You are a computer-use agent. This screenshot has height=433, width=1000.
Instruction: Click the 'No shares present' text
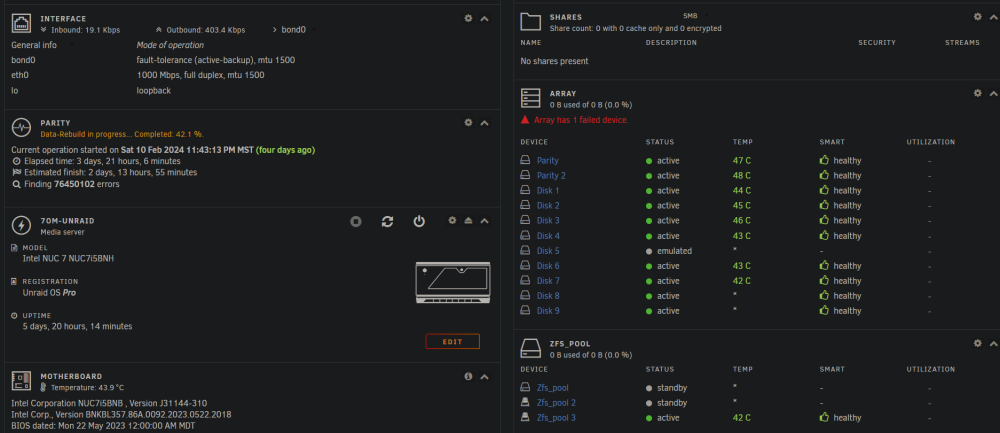coord(554,61)
